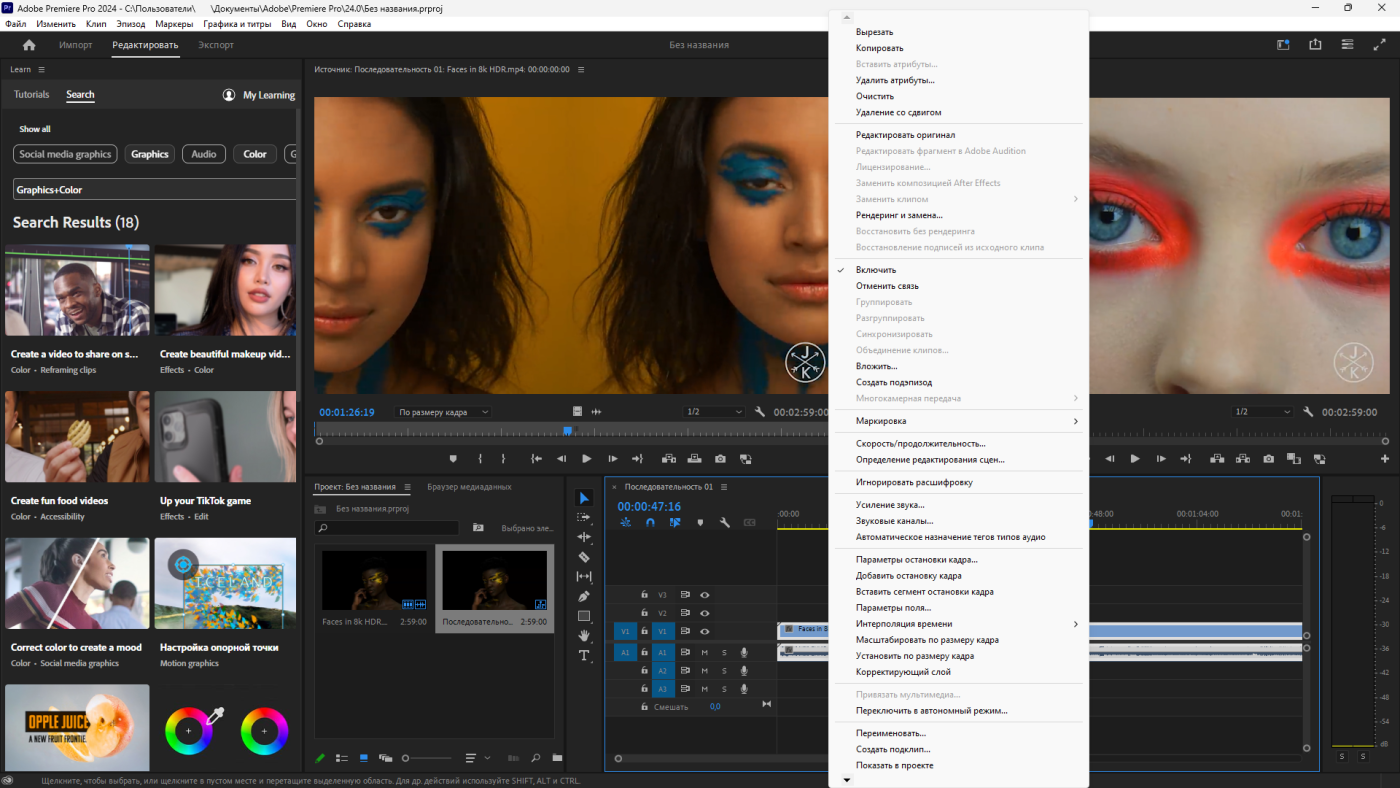The height and width of the screenshot is (788, 1400).
Task: Select 'Переименовать...' in the context menu
Action: [890, 733]
